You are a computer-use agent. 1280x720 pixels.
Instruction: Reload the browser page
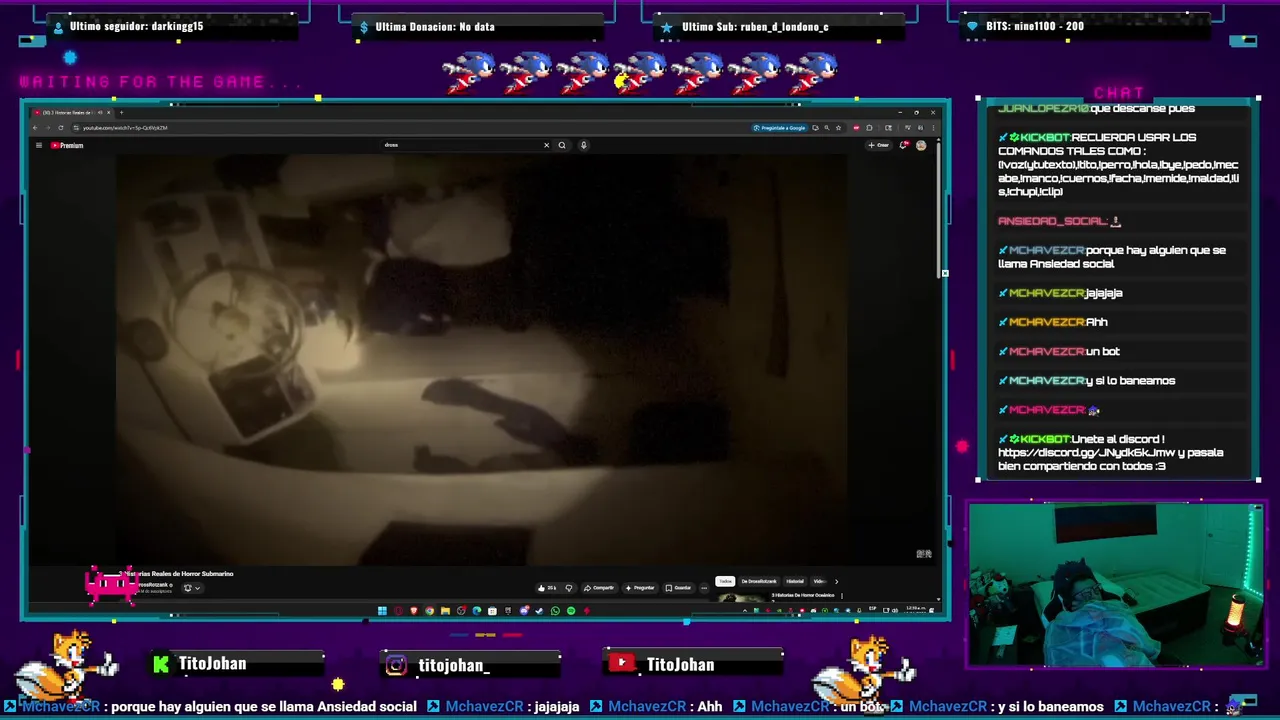[61, 128]
